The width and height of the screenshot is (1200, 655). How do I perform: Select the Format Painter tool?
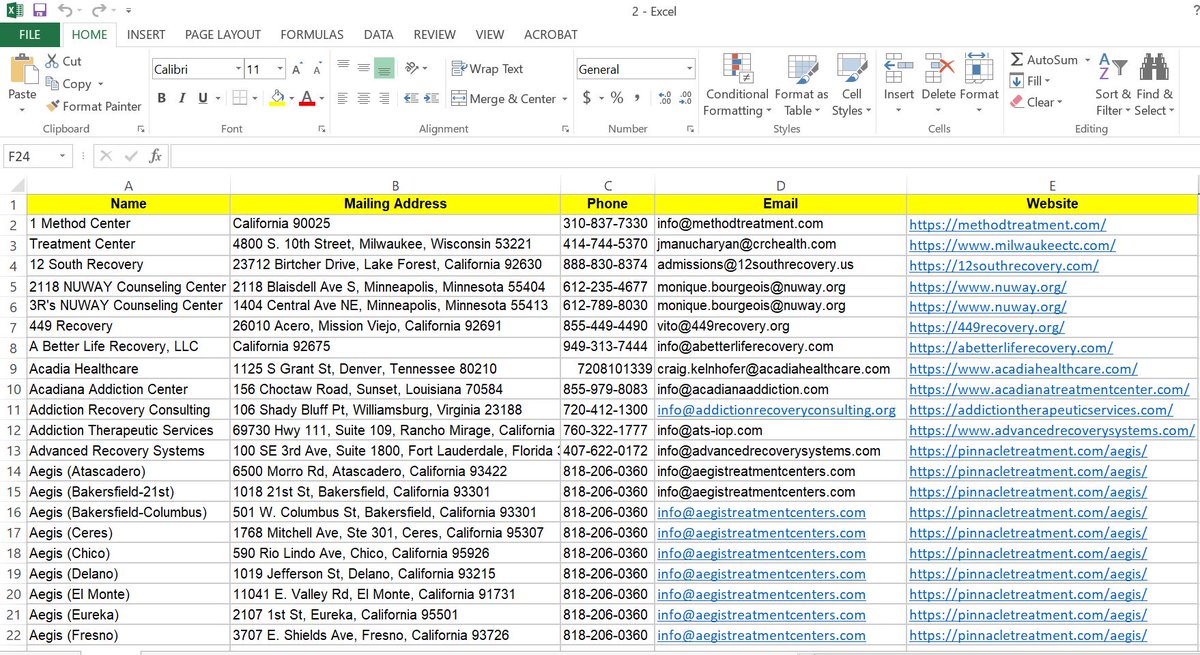pyautogui.click(x=94, y=106)
